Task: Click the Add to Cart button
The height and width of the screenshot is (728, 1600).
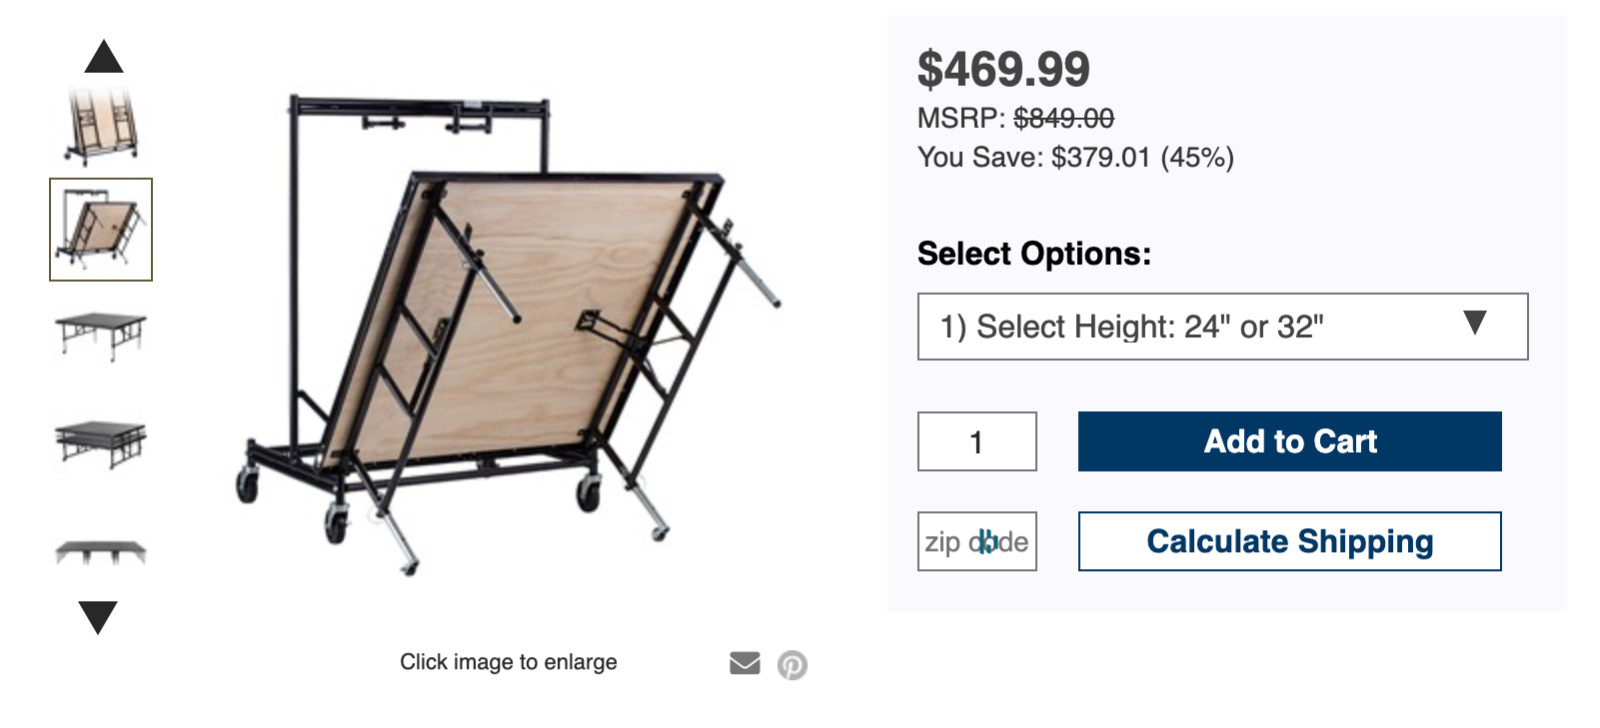Action: click(x=1289, y=441)
